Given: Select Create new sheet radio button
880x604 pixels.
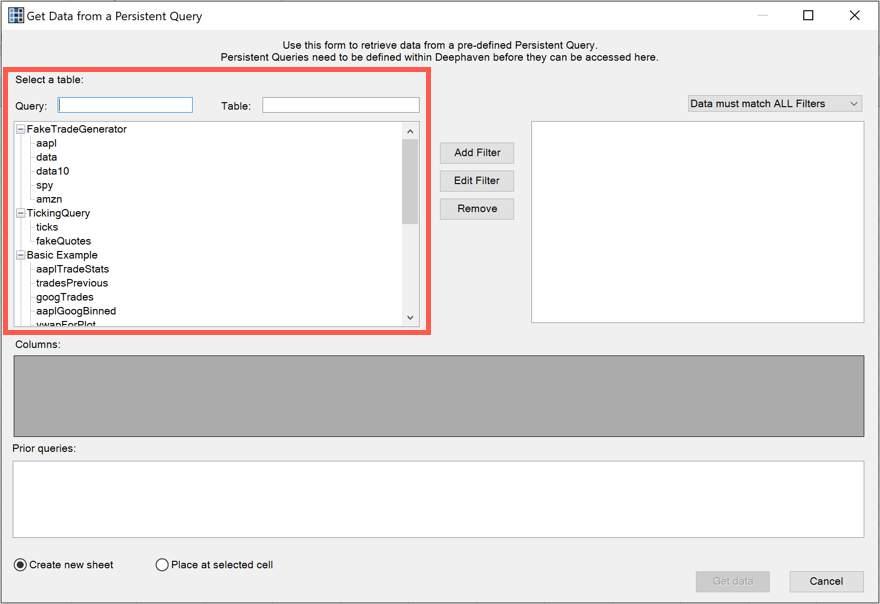Looking at the screenshot, I should coord(21,565).
